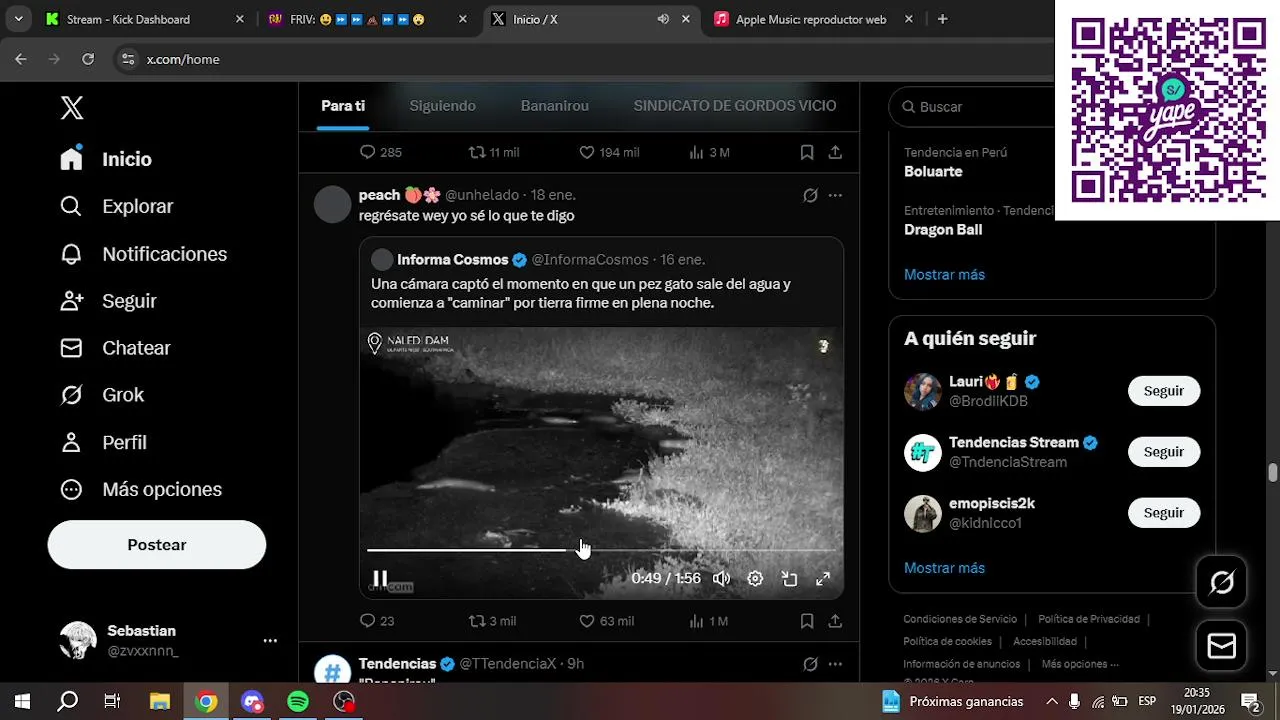Open Perfil in the sidebar
This screenshot has height=720, width=1280.
103,442
